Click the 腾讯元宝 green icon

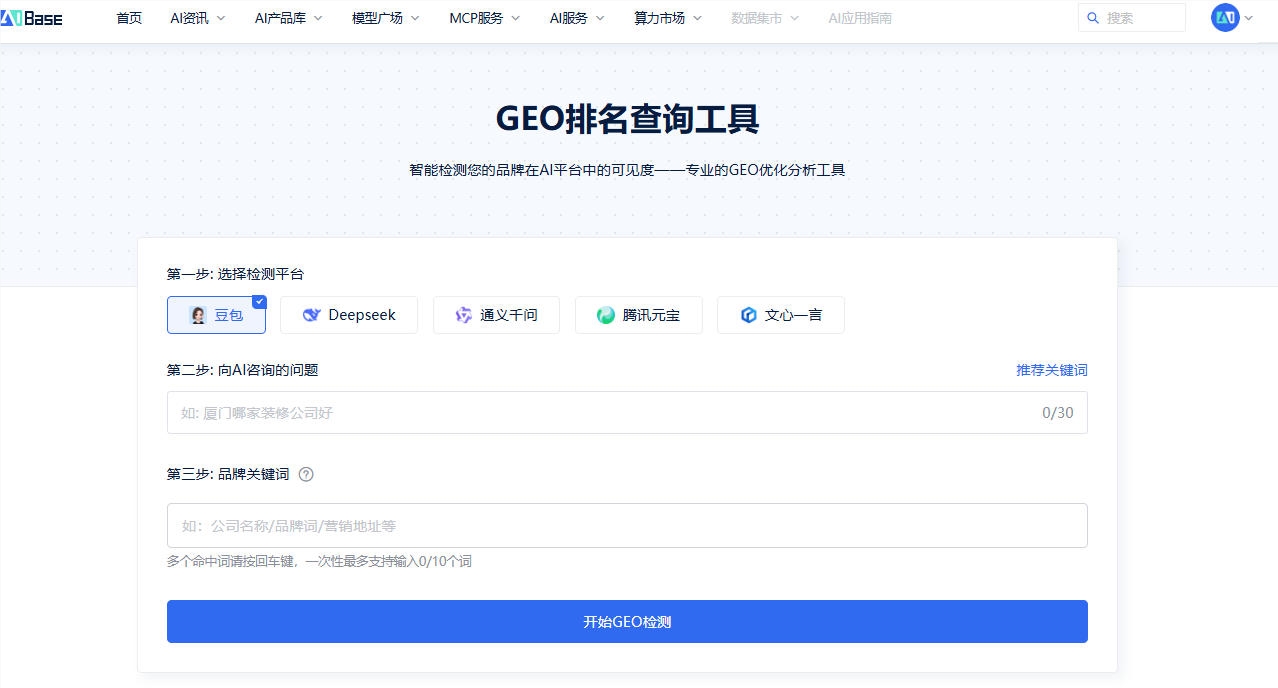pos(605,314)
